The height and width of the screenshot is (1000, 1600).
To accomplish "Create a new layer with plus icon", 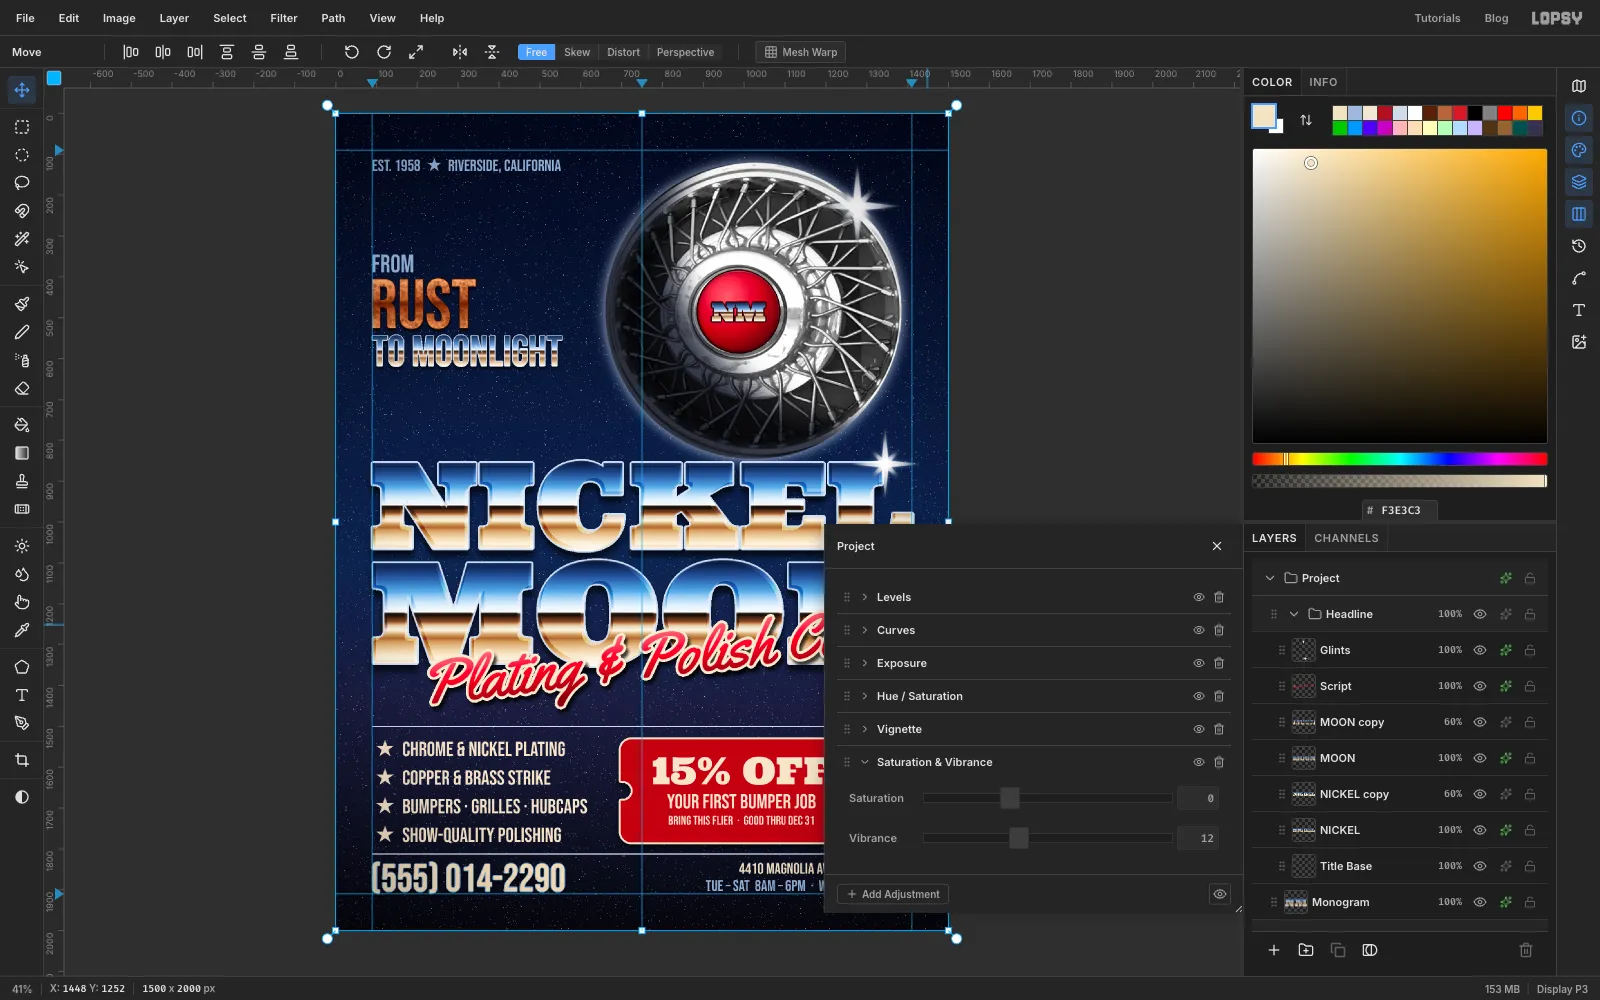I will click(x=1274, y=950).
